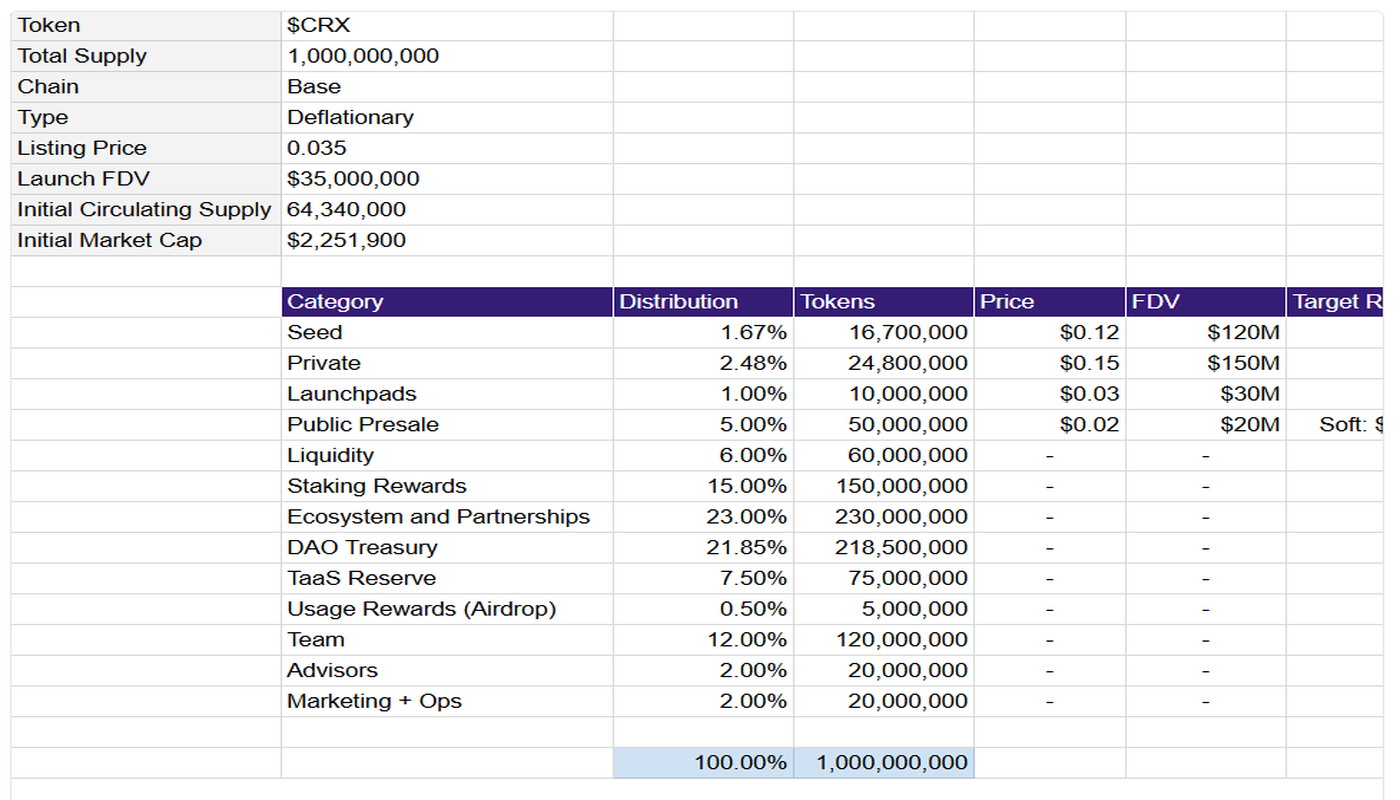Viewport: 1400px width, 800px height.
Task: Click the "Category" column header
Action: 447,302
